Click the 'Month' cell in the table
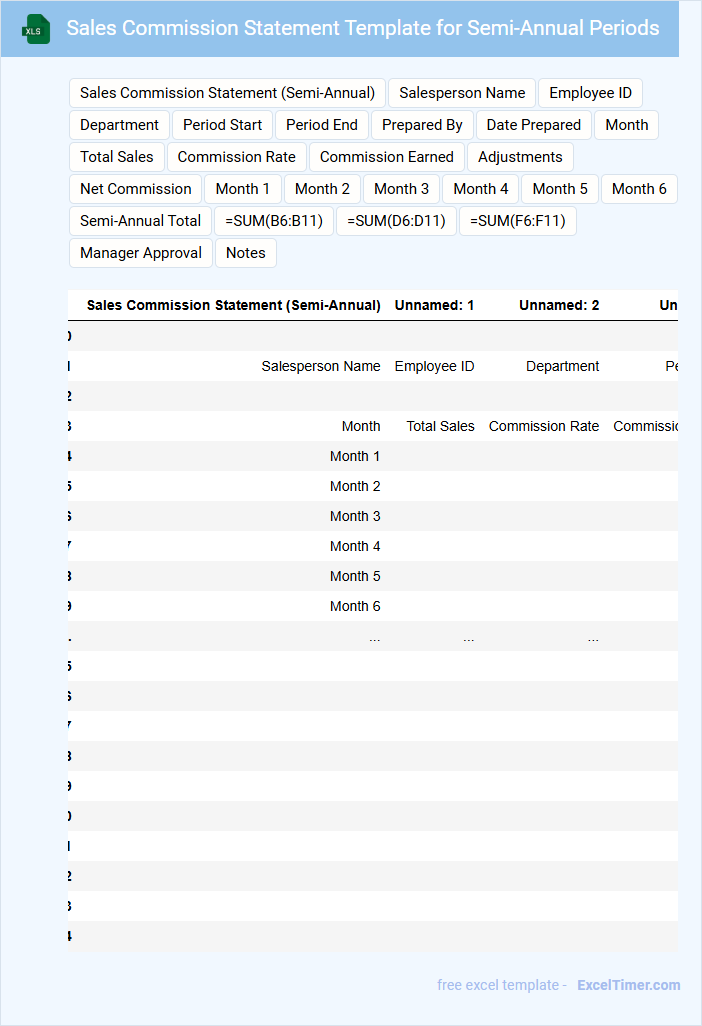The width and height of the screenshot is (702, 1026). pos(360,427)
